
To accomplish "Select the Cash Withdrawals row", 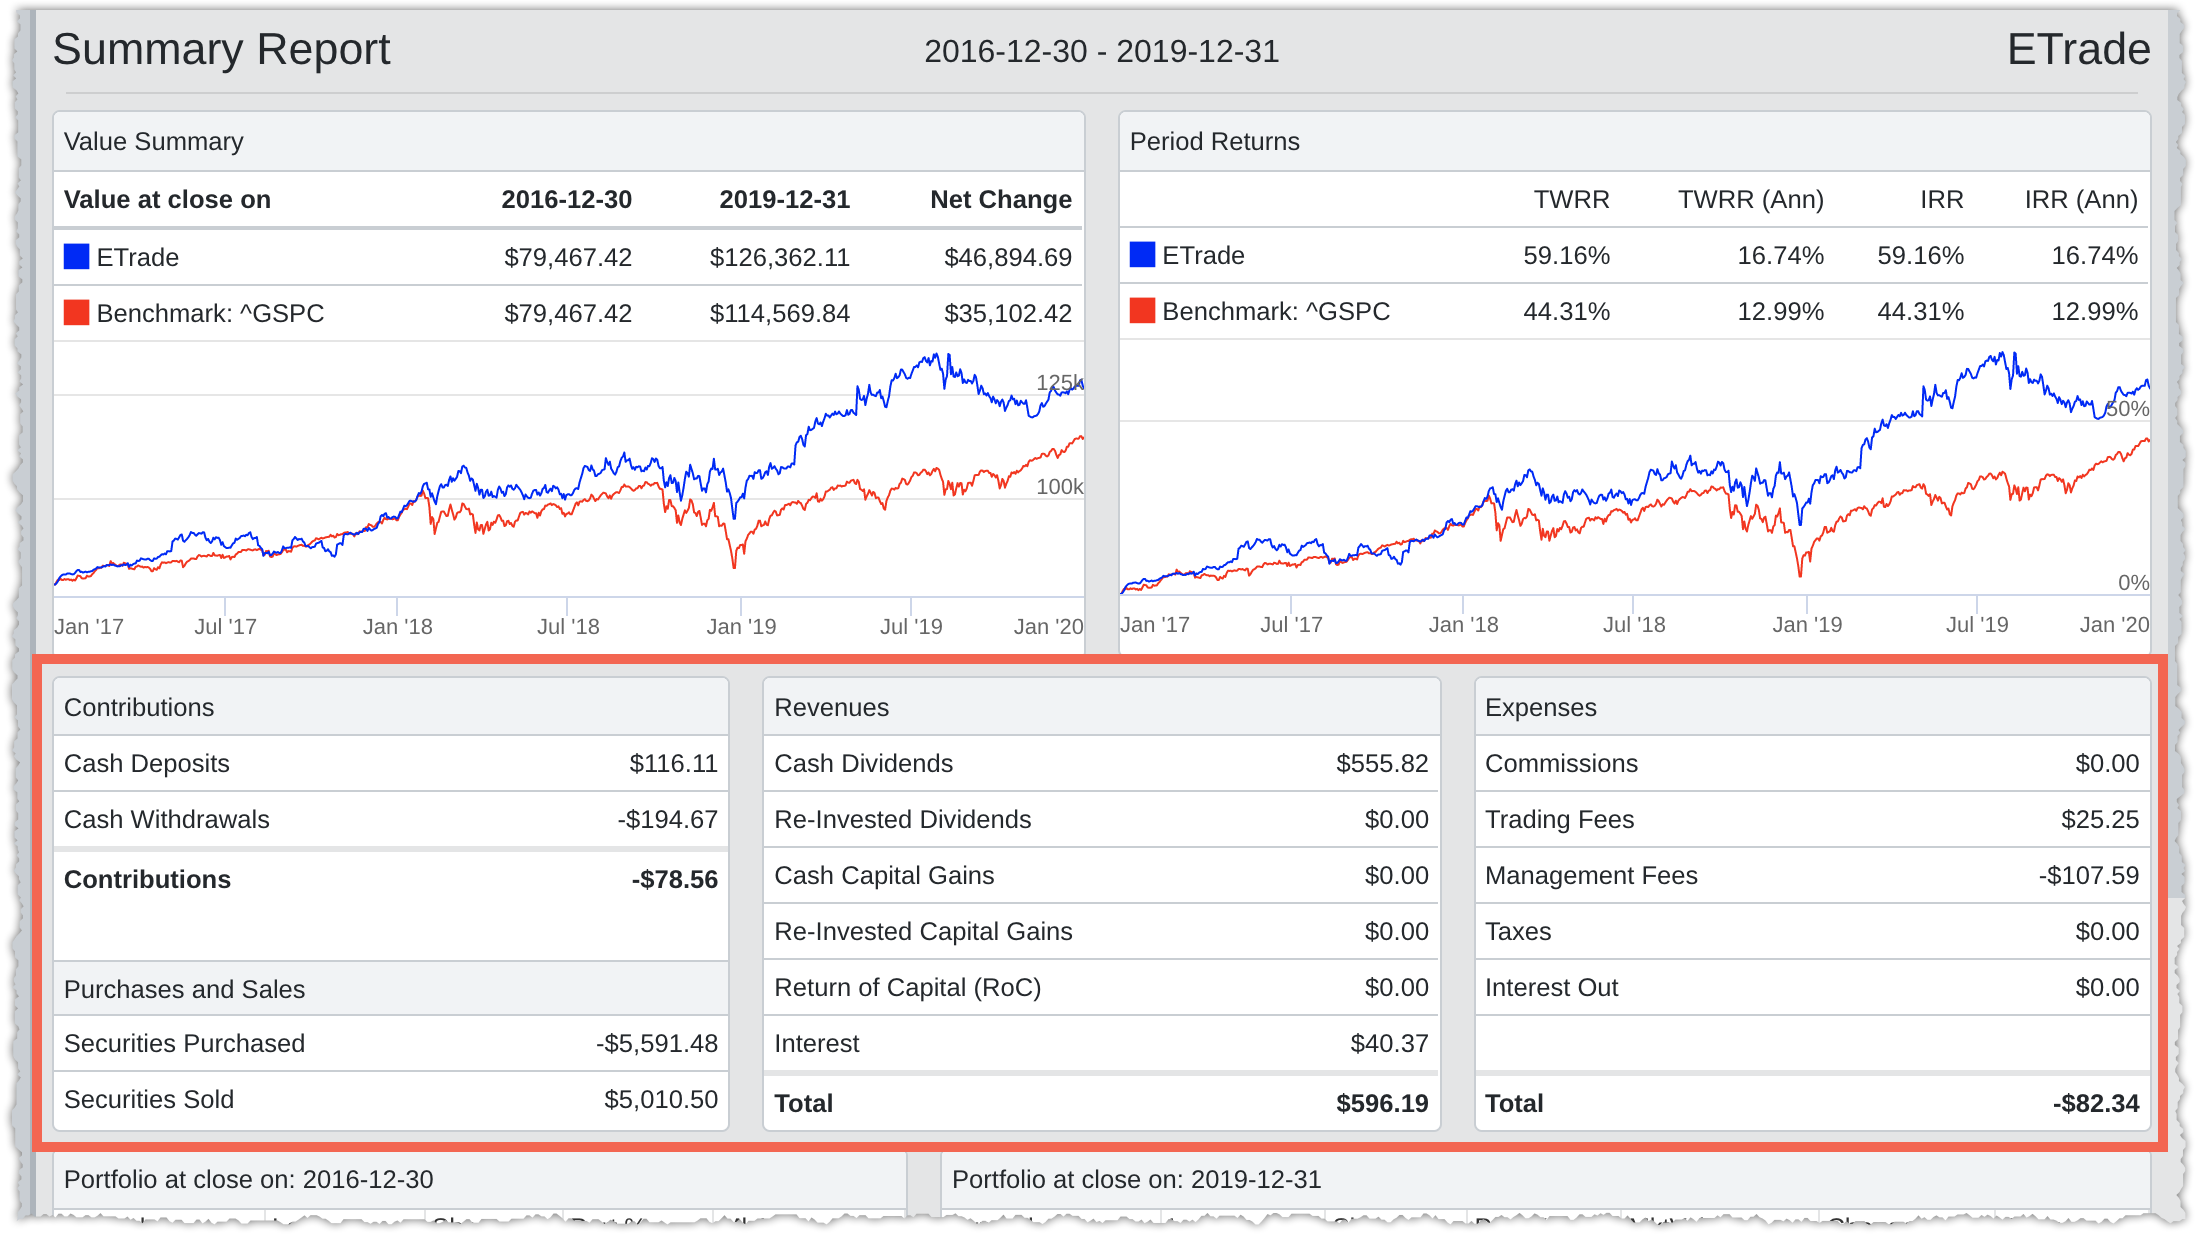I will pyautogui.click(x=391, y=819).
